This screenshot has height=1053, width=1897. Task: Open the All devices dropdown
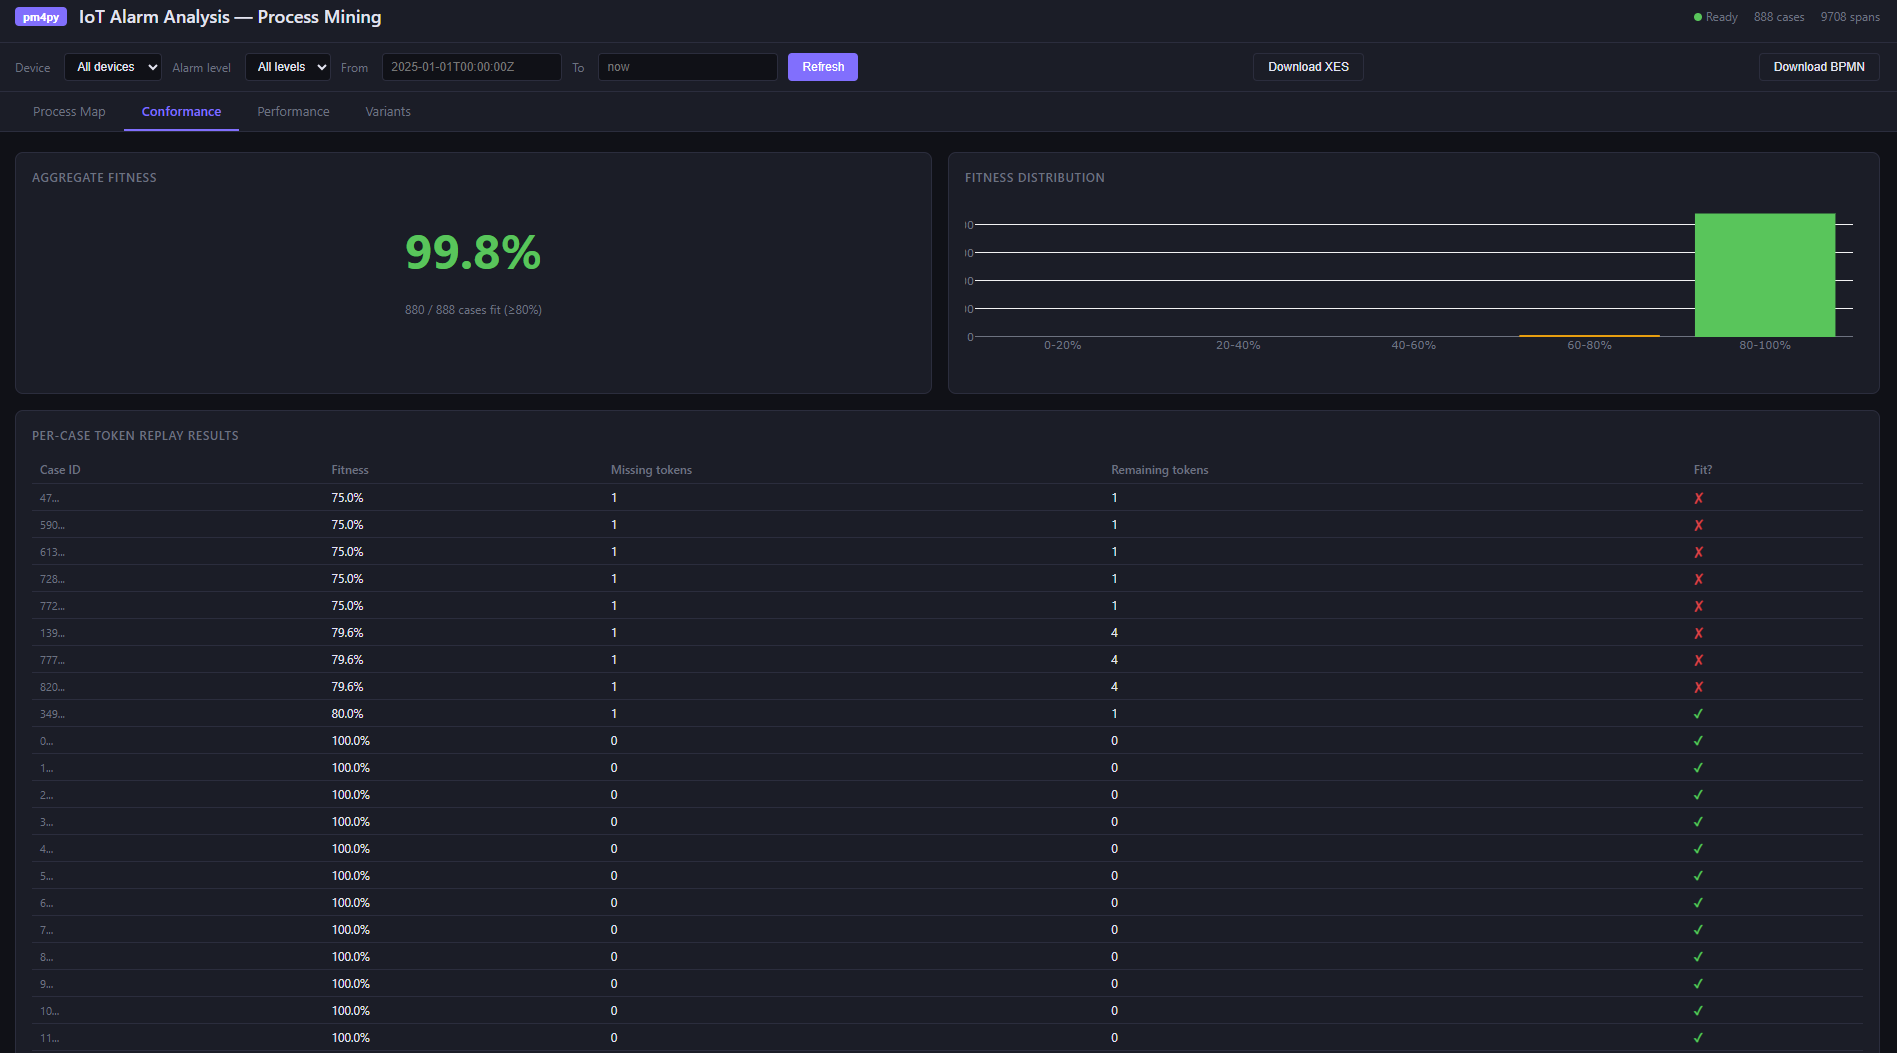point(112,67)
